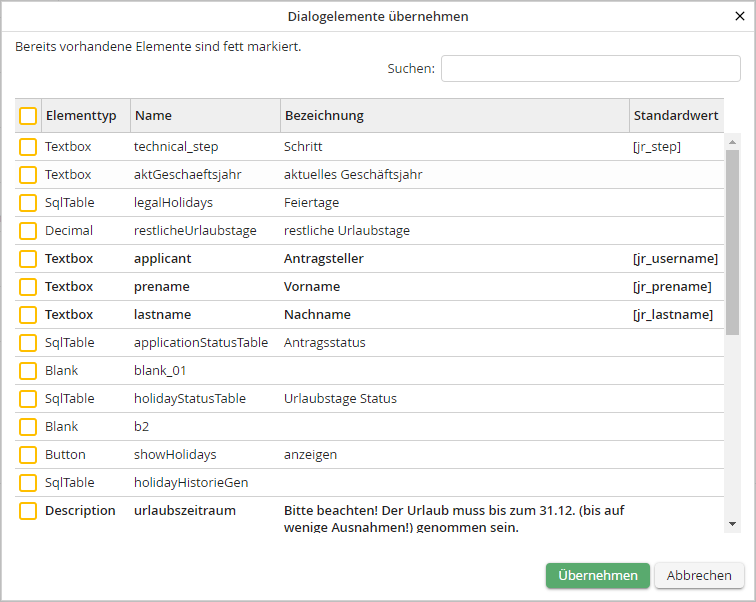Select the aktGeschaeftsjahr row checkbox
Screen dimensions: 756x602
(x=28, y=175)
